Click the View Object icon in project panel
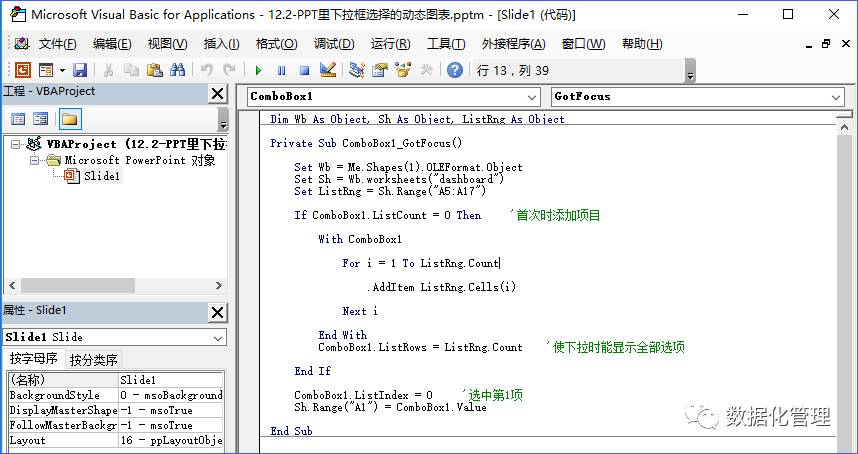The image size is (858, 454). [x=40, y=119]
